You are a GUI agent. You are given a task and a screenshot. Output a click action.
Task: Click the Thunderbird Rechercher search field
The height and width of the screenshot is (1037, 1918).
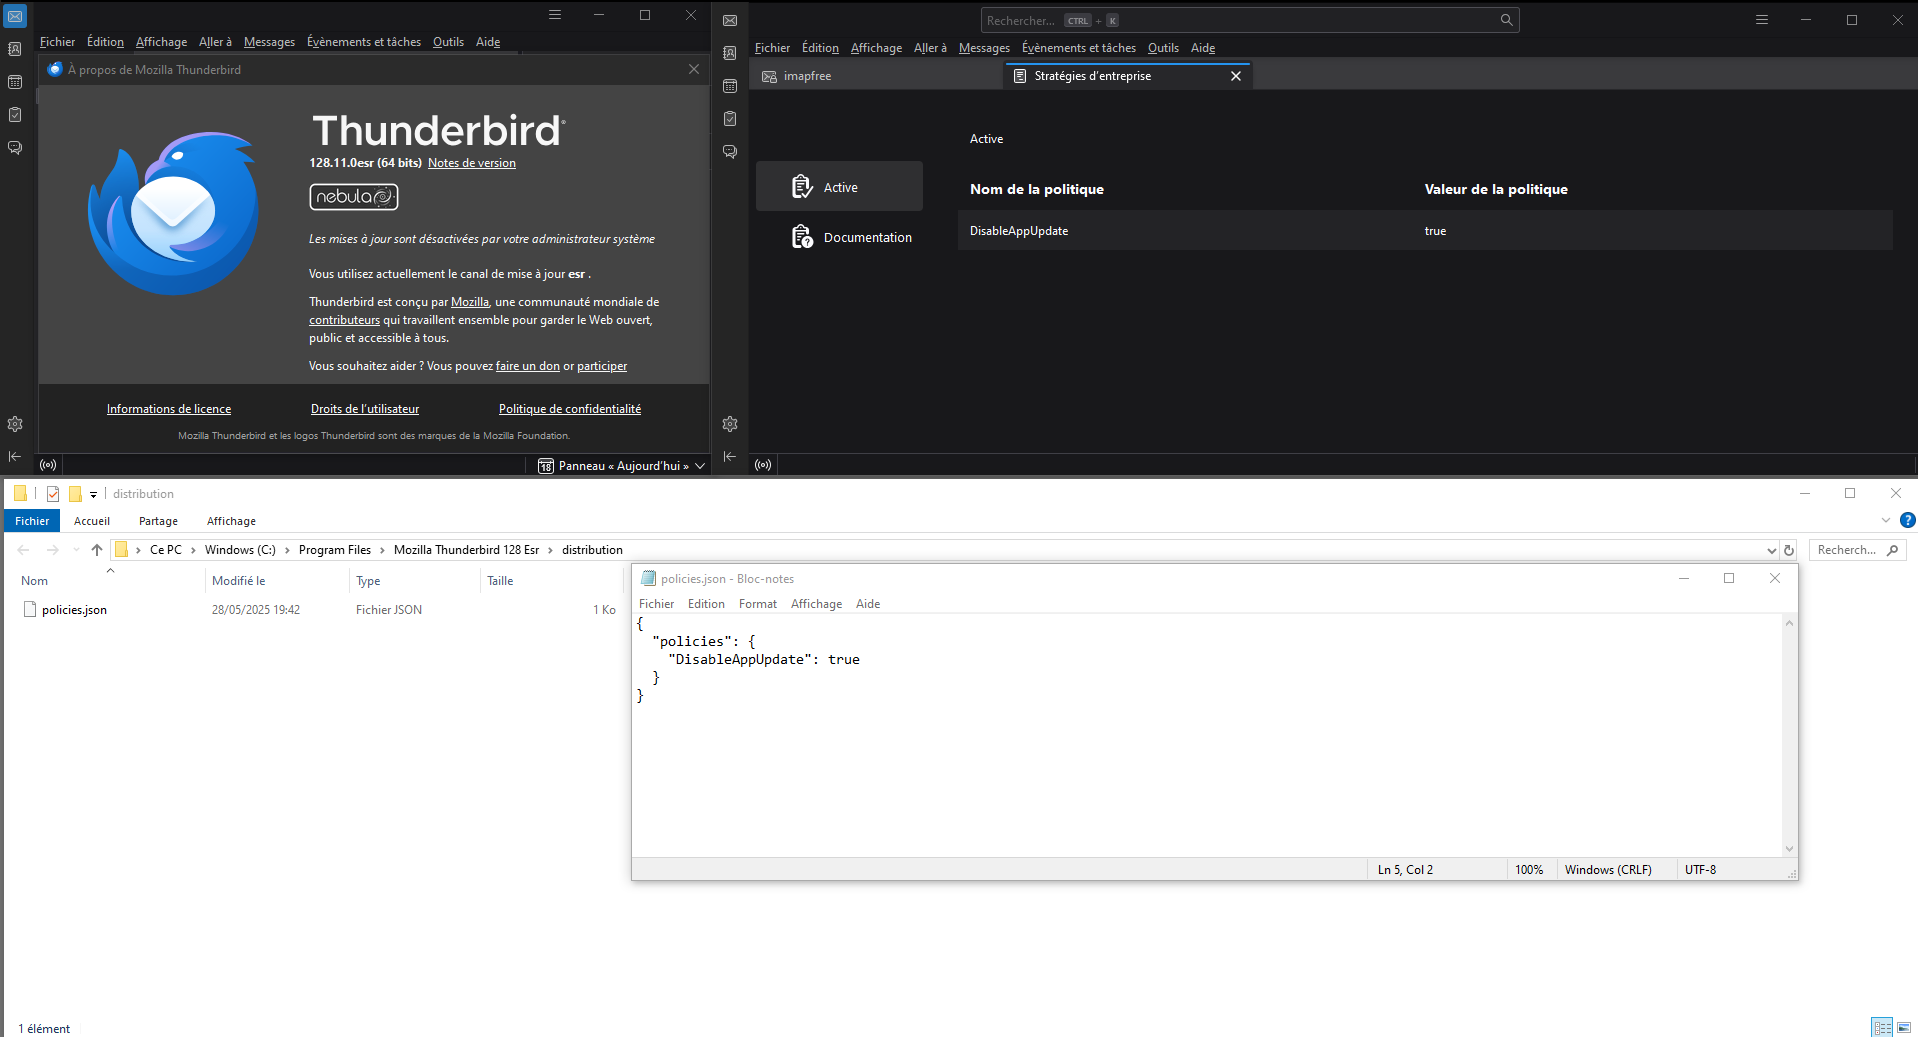point(1240,20)
